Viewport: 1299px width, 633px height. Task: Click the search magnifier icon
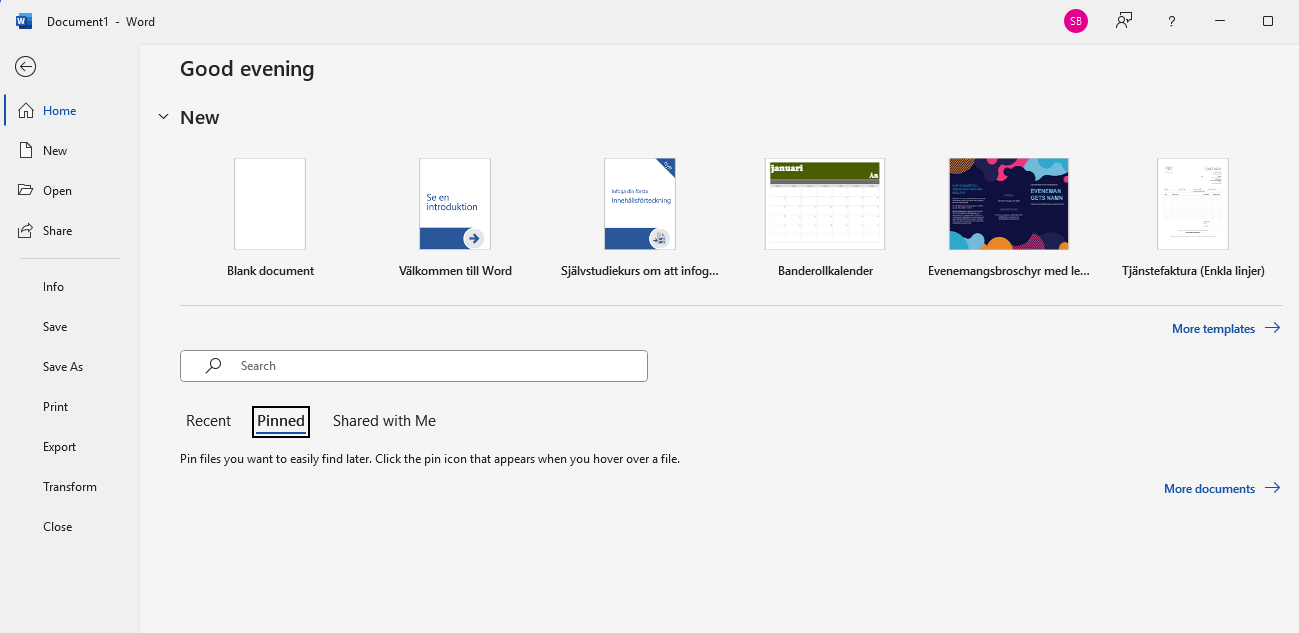click(213, 366)
